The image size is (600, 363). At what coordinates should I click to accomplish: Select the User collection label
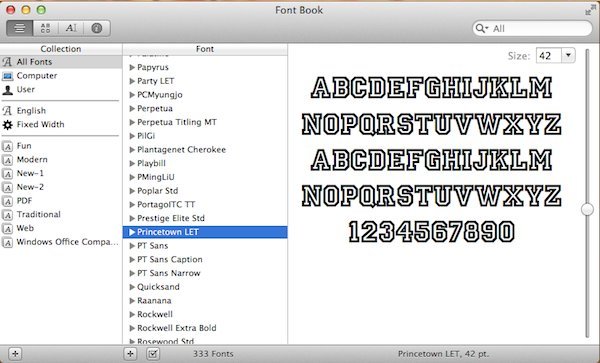point(26,90)
